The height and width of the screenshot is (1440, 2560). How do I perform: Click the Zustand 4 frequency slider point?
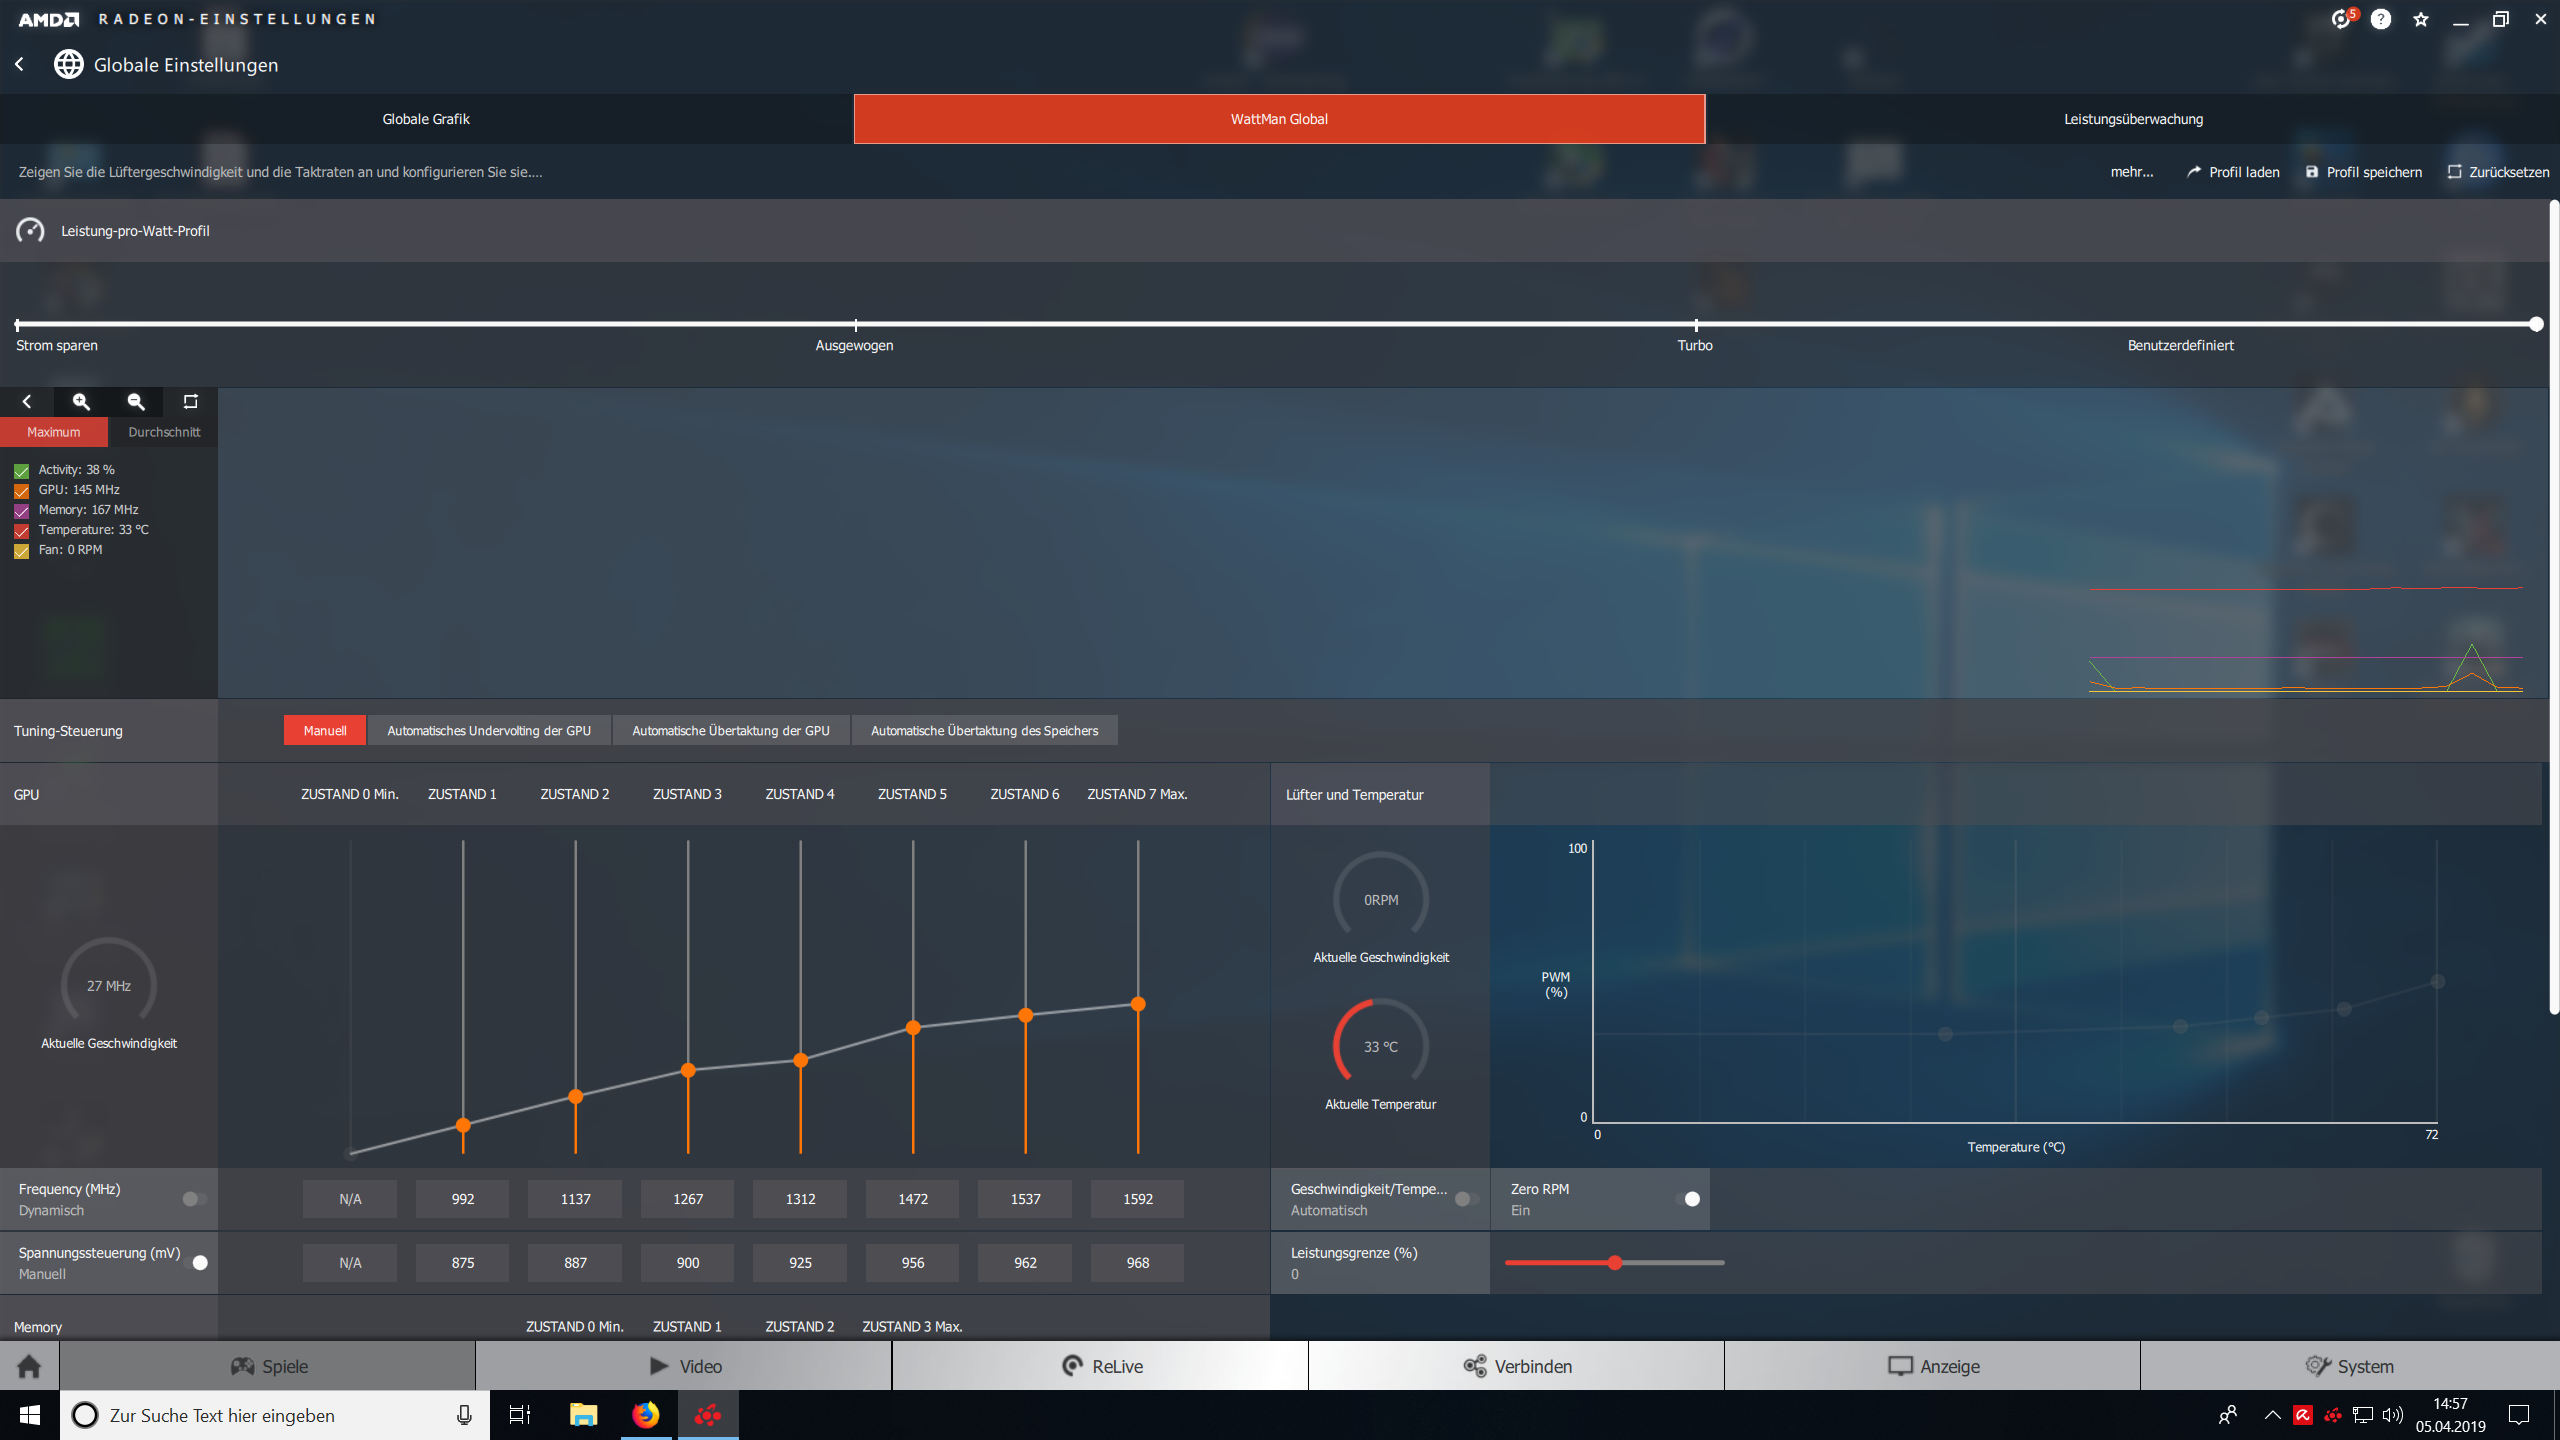click(800, 1060)
